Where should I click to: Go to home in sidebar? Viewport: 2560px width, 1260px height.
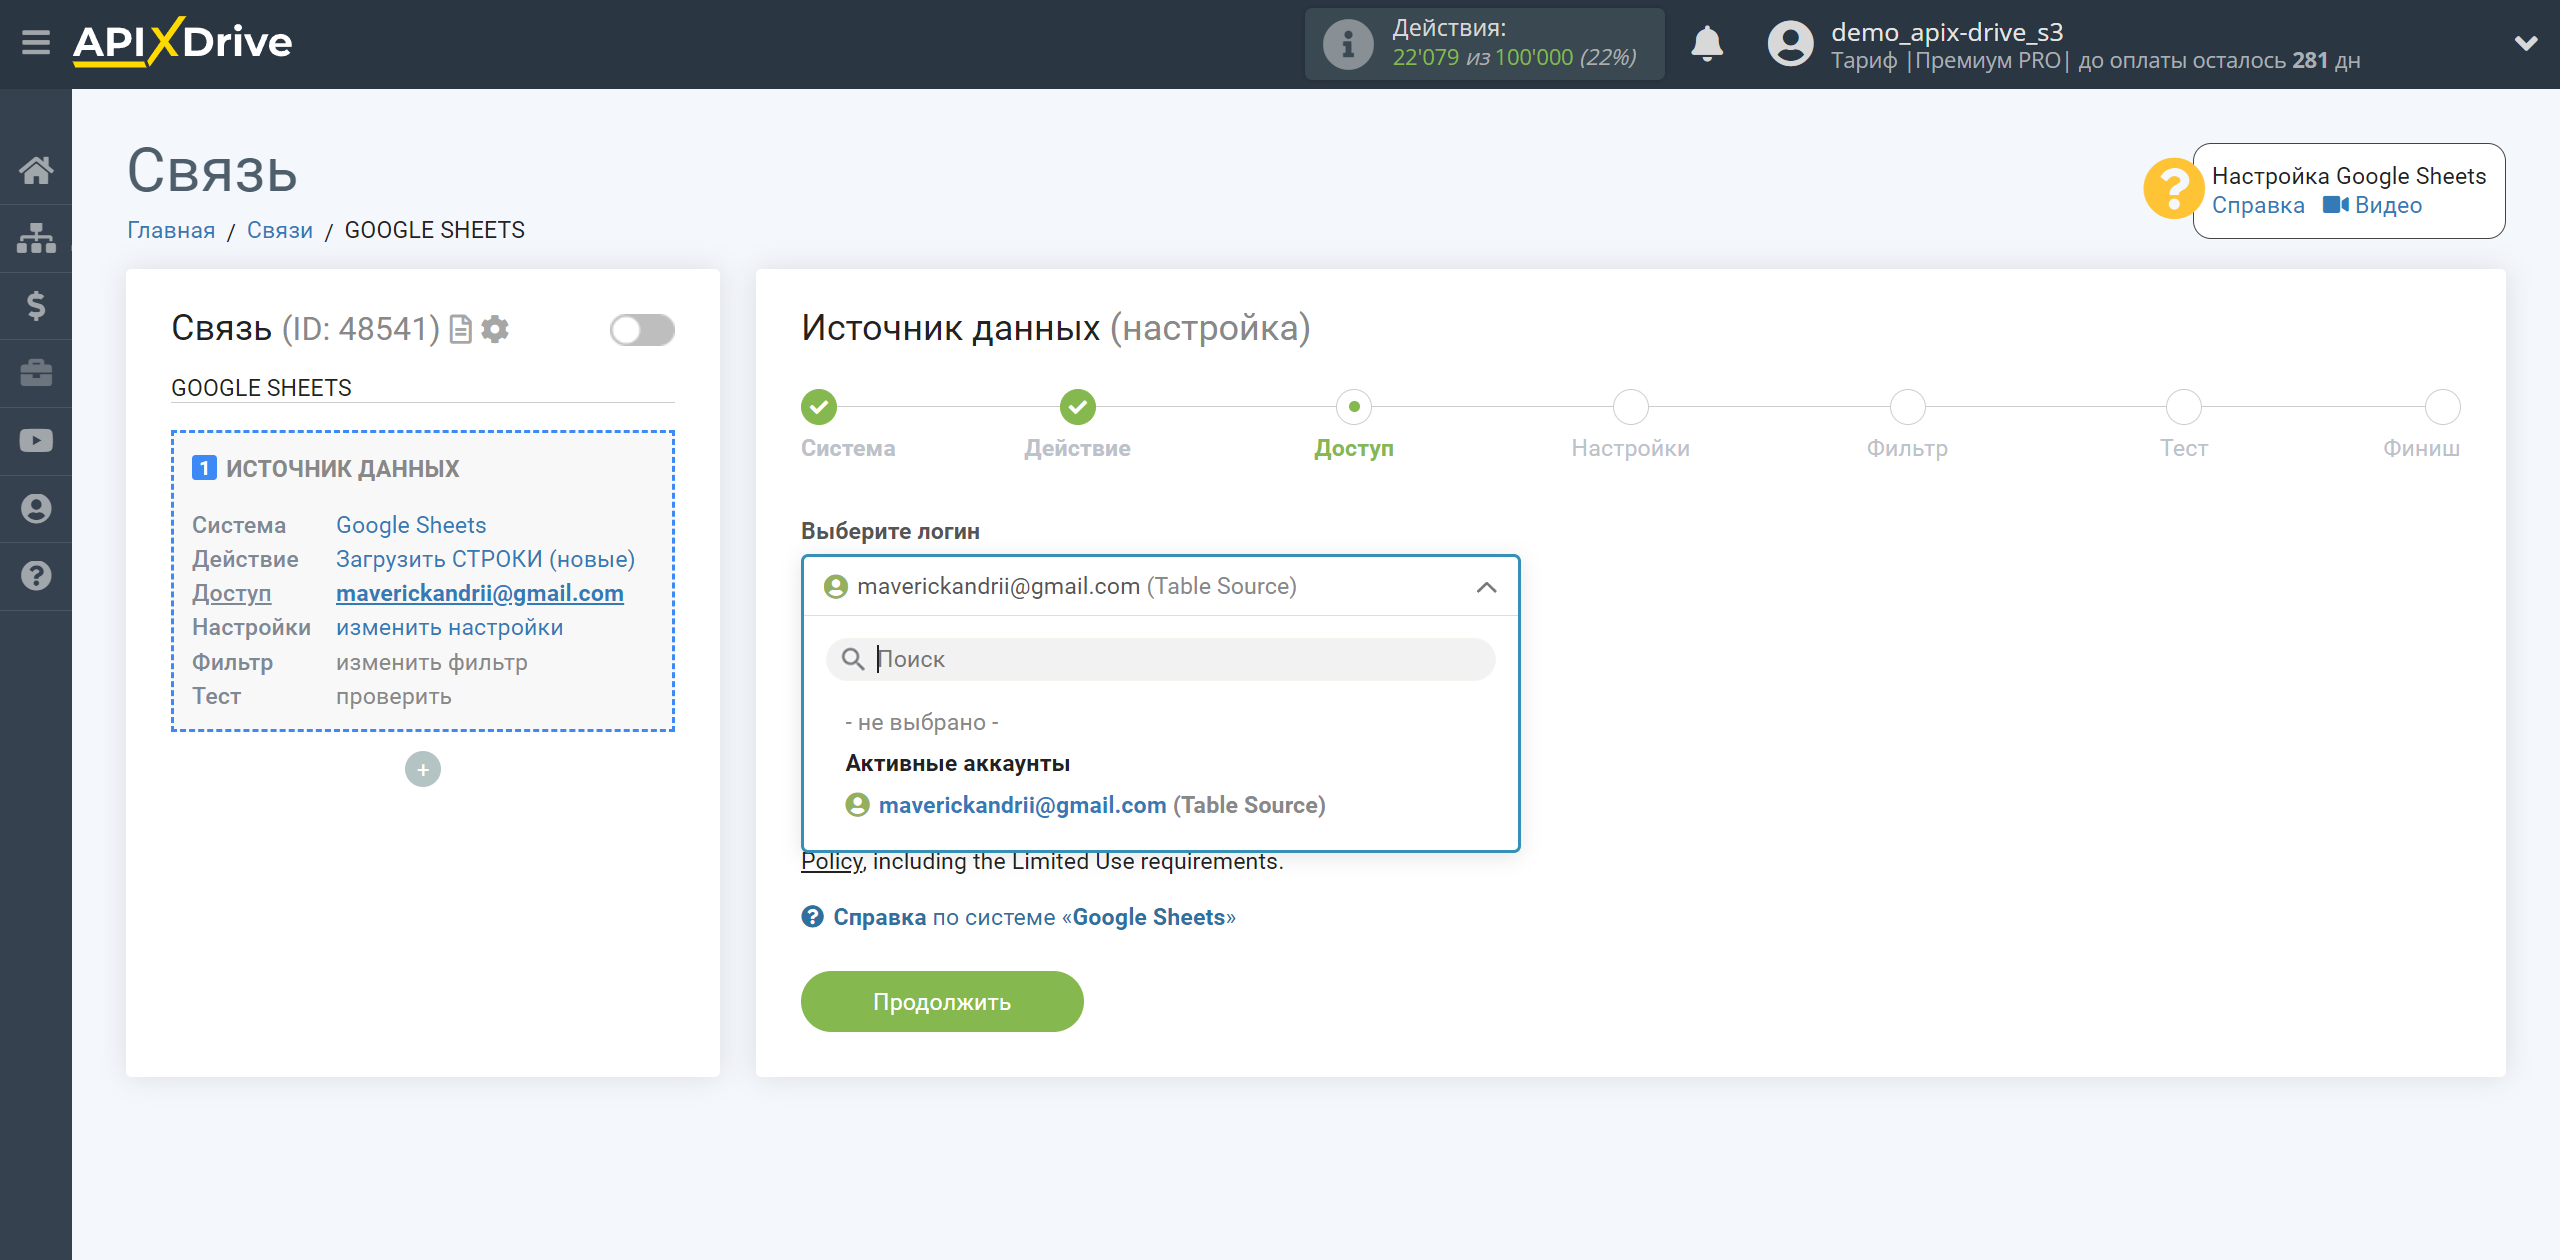[x=36, y=170]
